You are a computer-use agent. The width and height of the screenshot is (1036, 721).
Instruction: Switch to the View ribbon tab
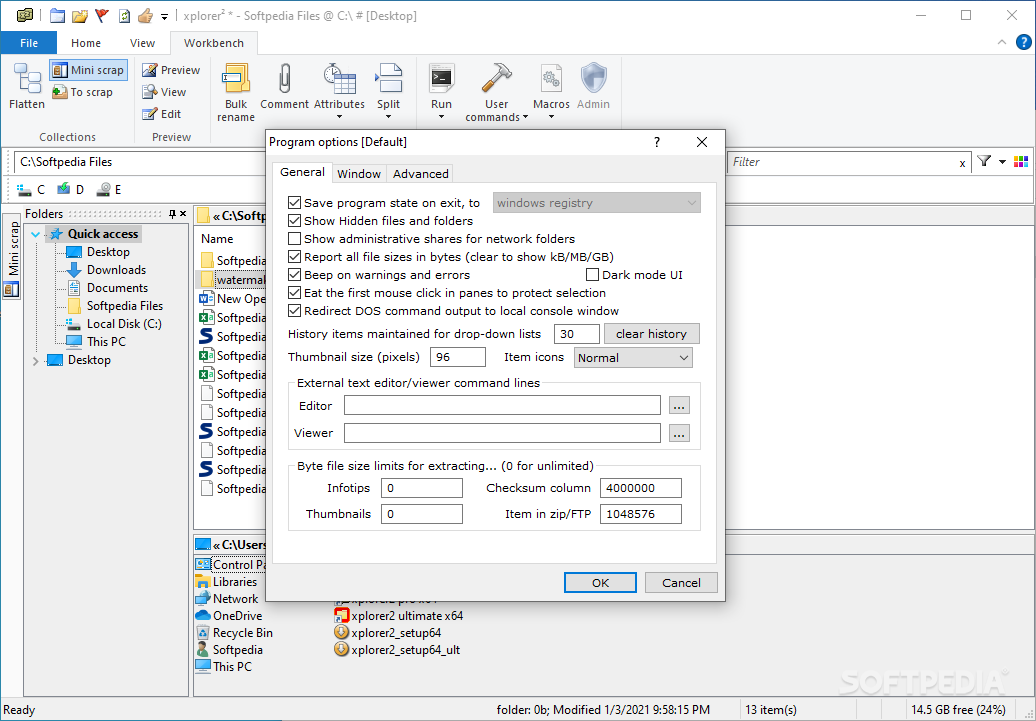142,43
